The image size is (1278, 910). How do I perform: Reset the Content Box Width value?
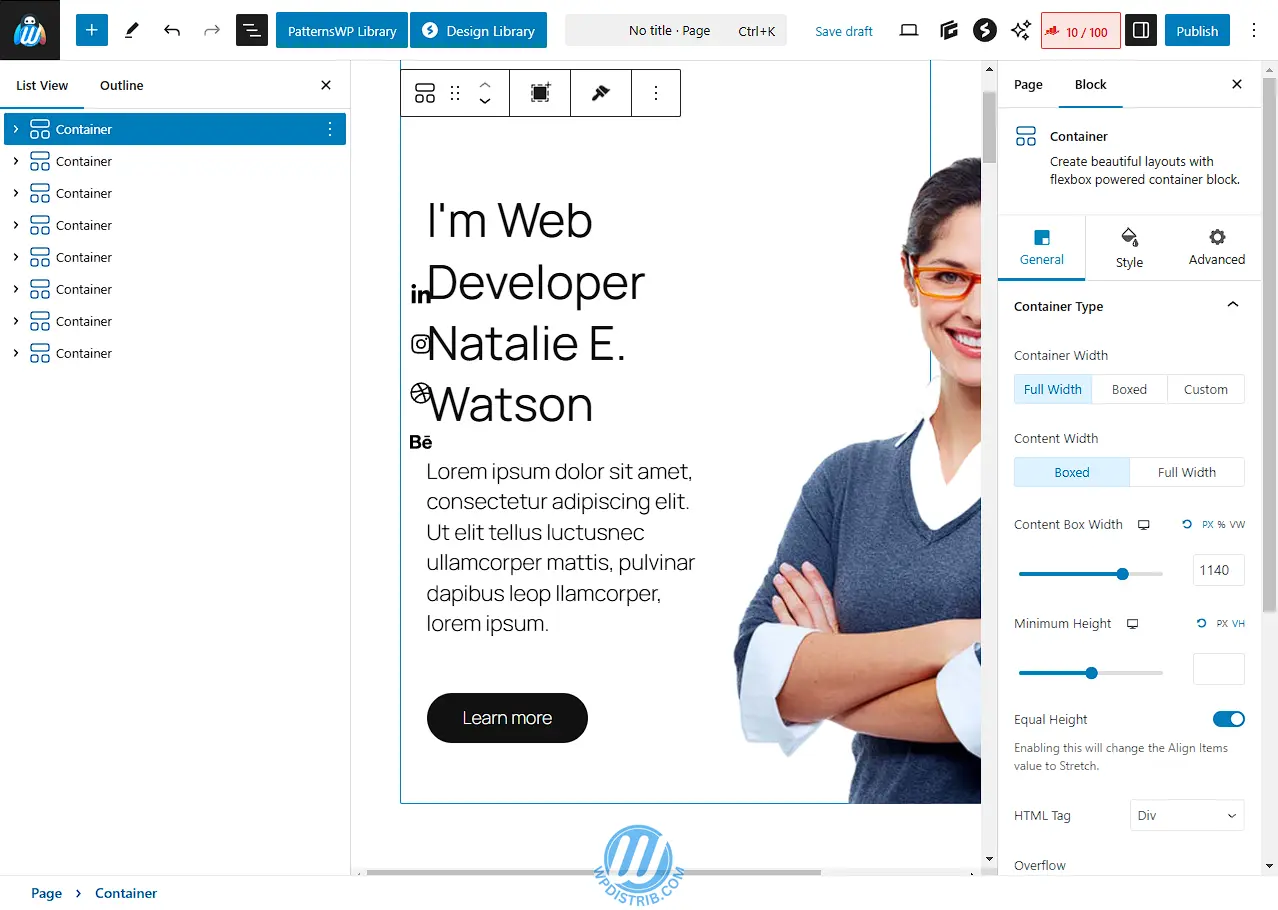[1187, 524]
